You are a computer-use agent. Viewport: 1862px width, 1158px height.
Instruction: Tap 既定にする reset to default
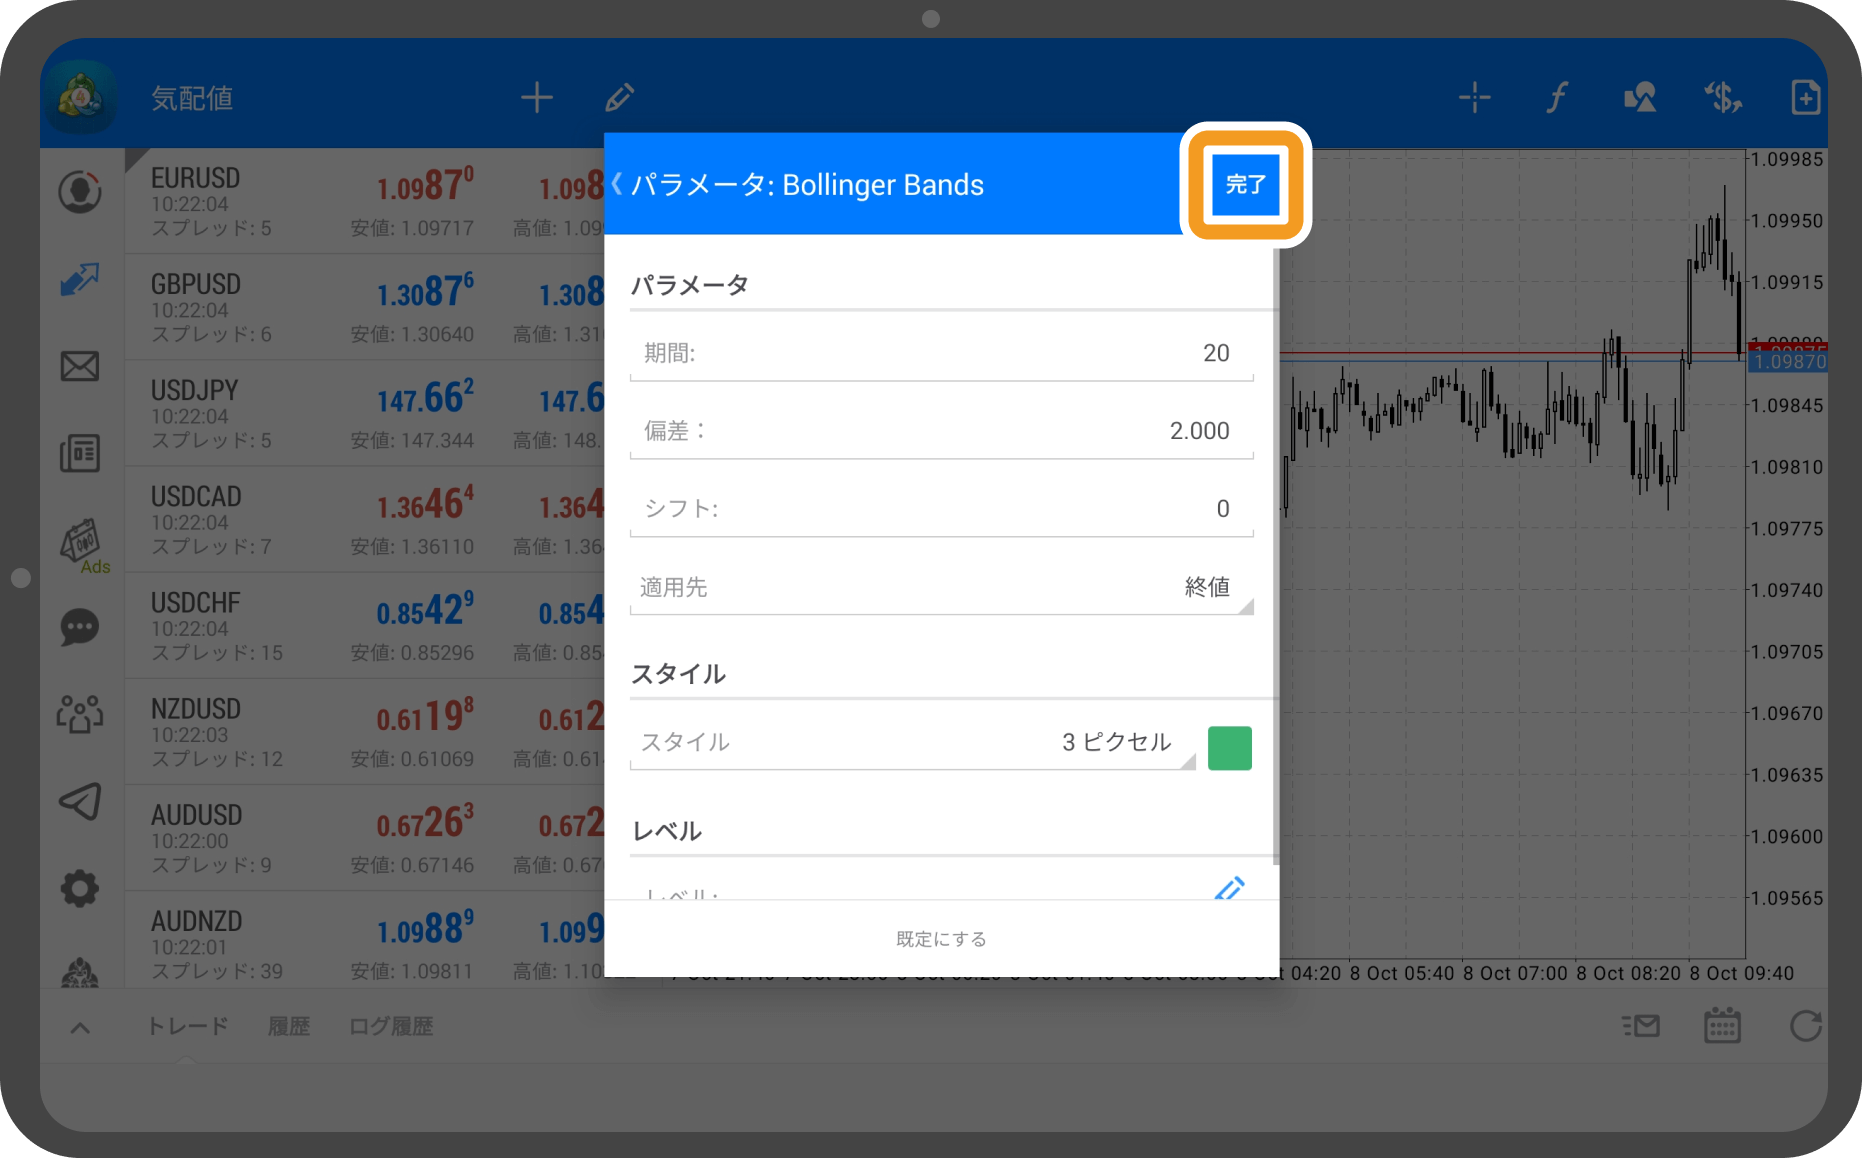click(941, 939)
